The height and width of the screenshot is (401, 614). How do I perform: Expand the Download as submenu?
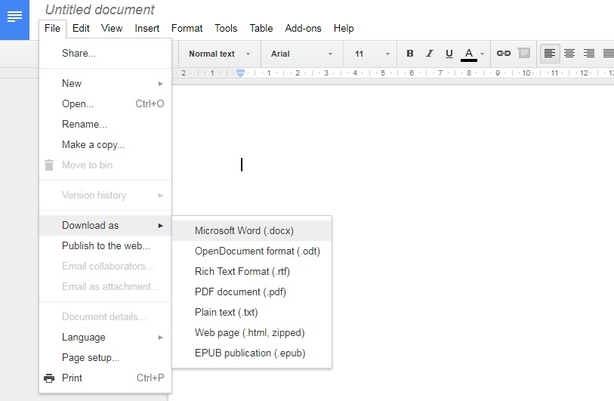coord(105,226)
